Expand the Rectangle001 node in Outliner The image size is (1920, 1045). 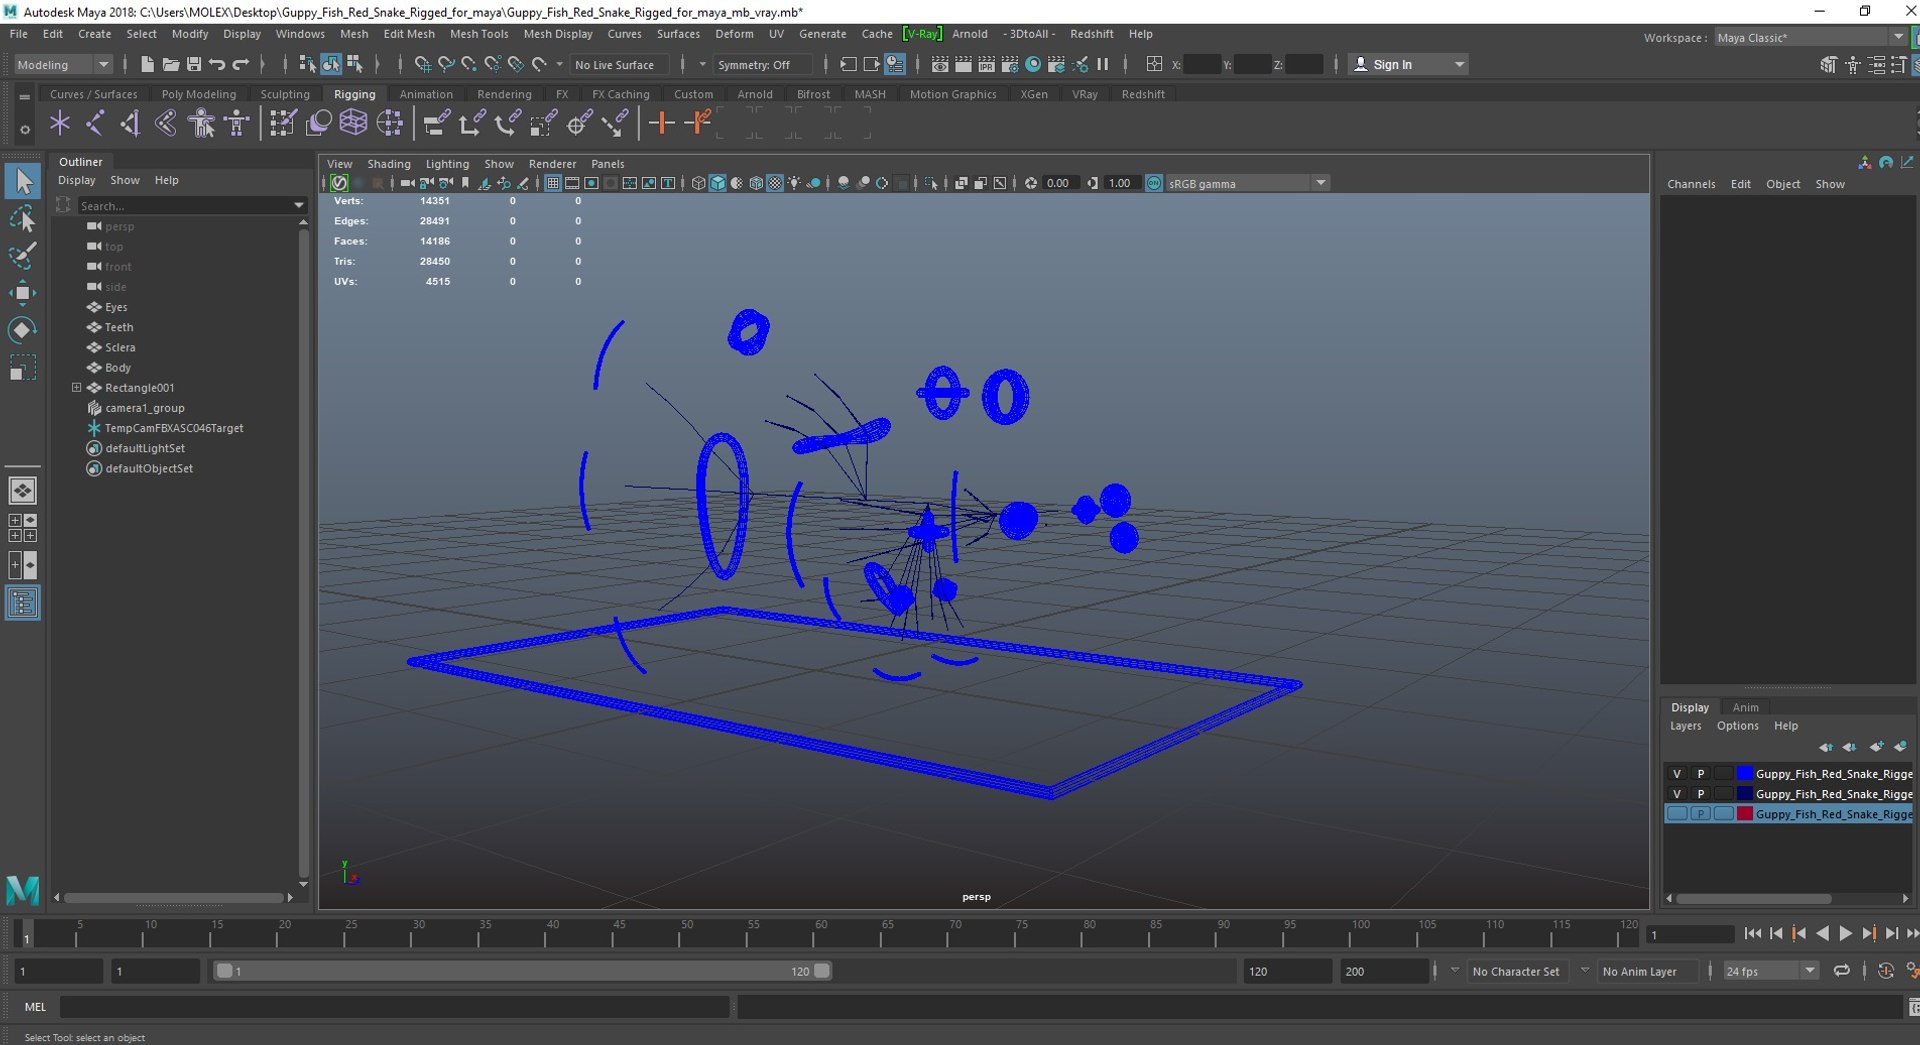point(76,387)
